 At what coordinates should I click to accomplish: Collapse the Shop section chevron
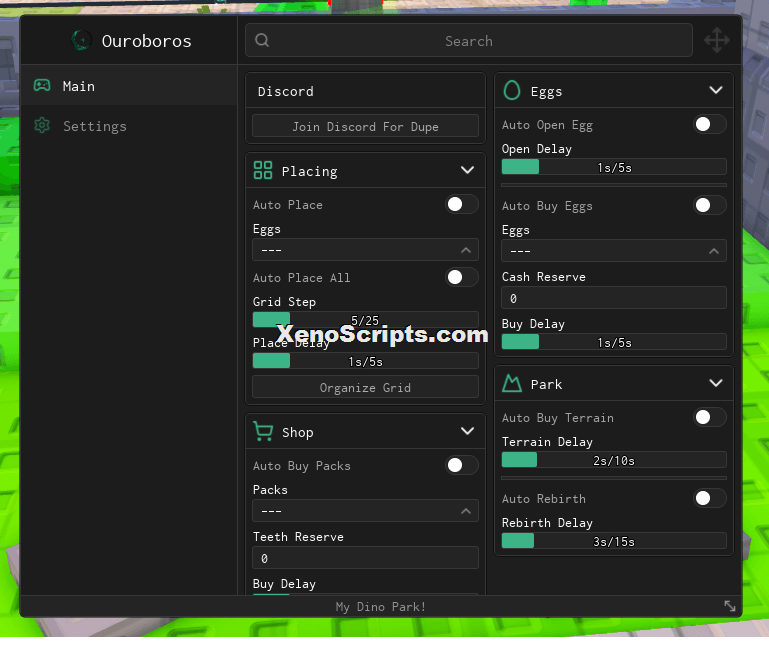click(467, 431)
